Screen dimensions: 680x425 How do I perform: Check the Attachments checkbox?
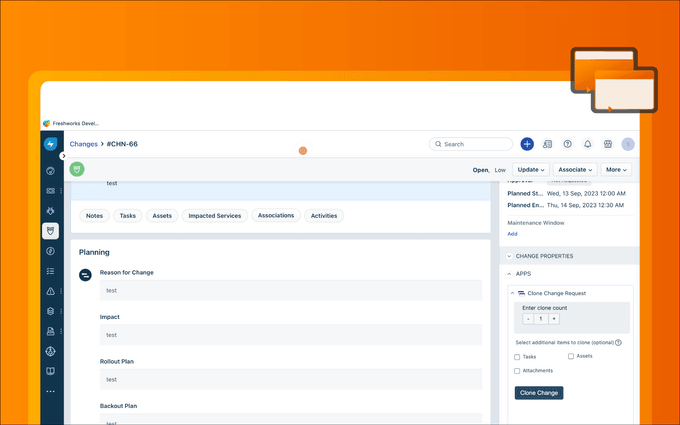517,371
